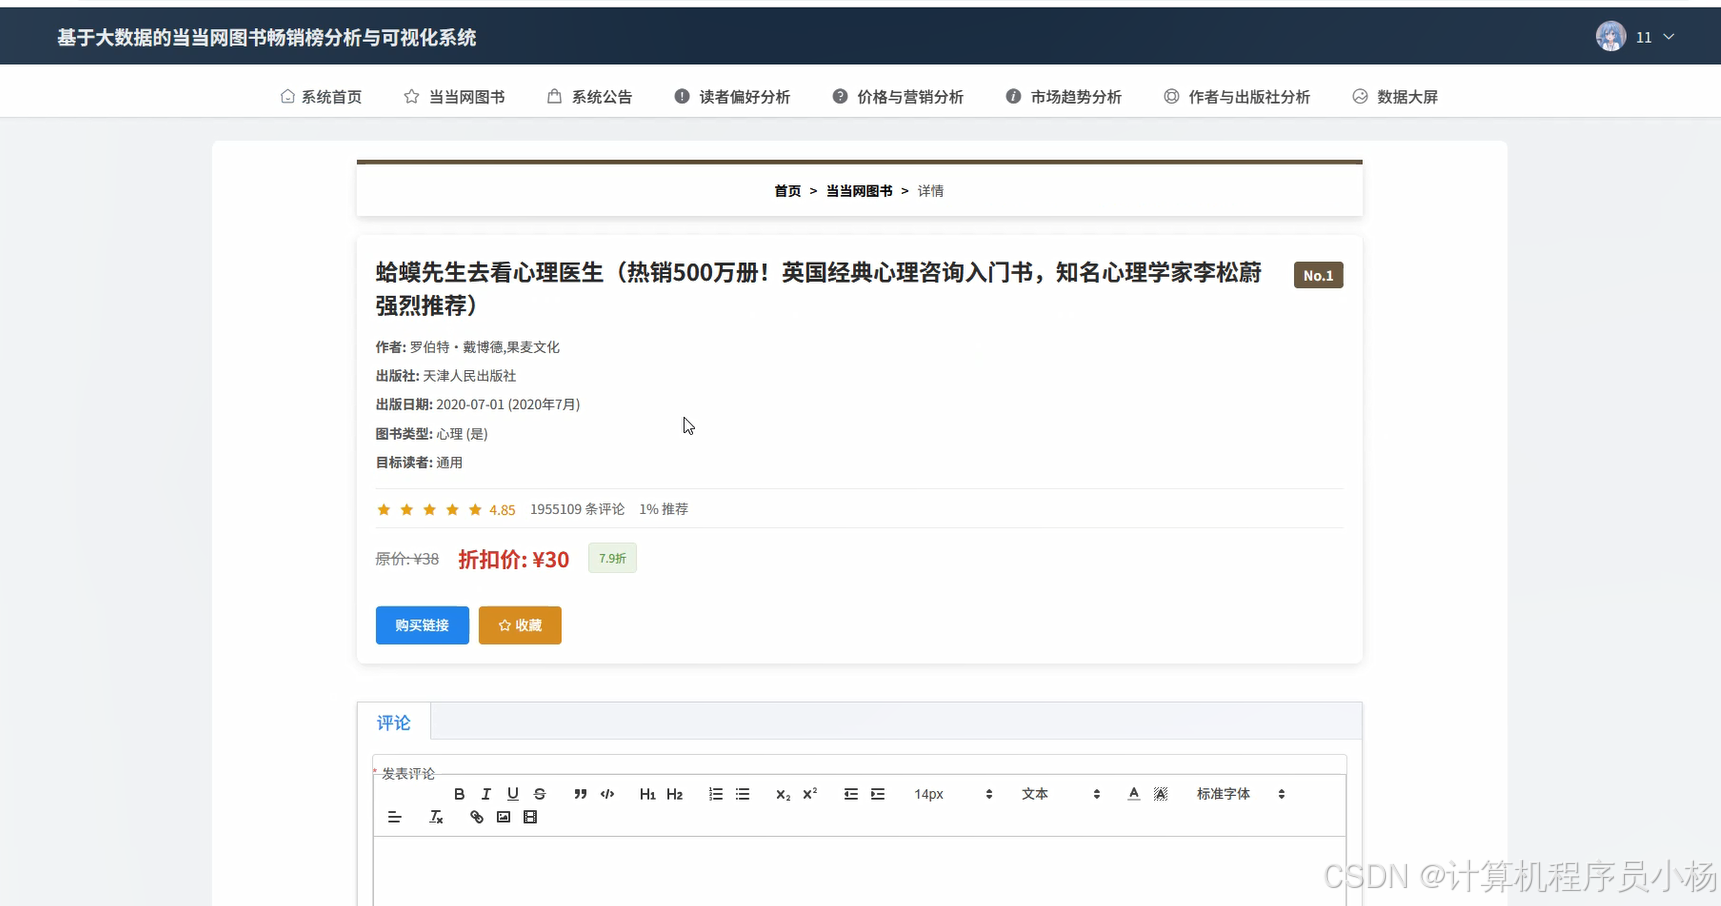This screenshot has height=906, width=1721.
Task: Open the 文本 heading style dropdown
Action: (x=1060, y=794)
